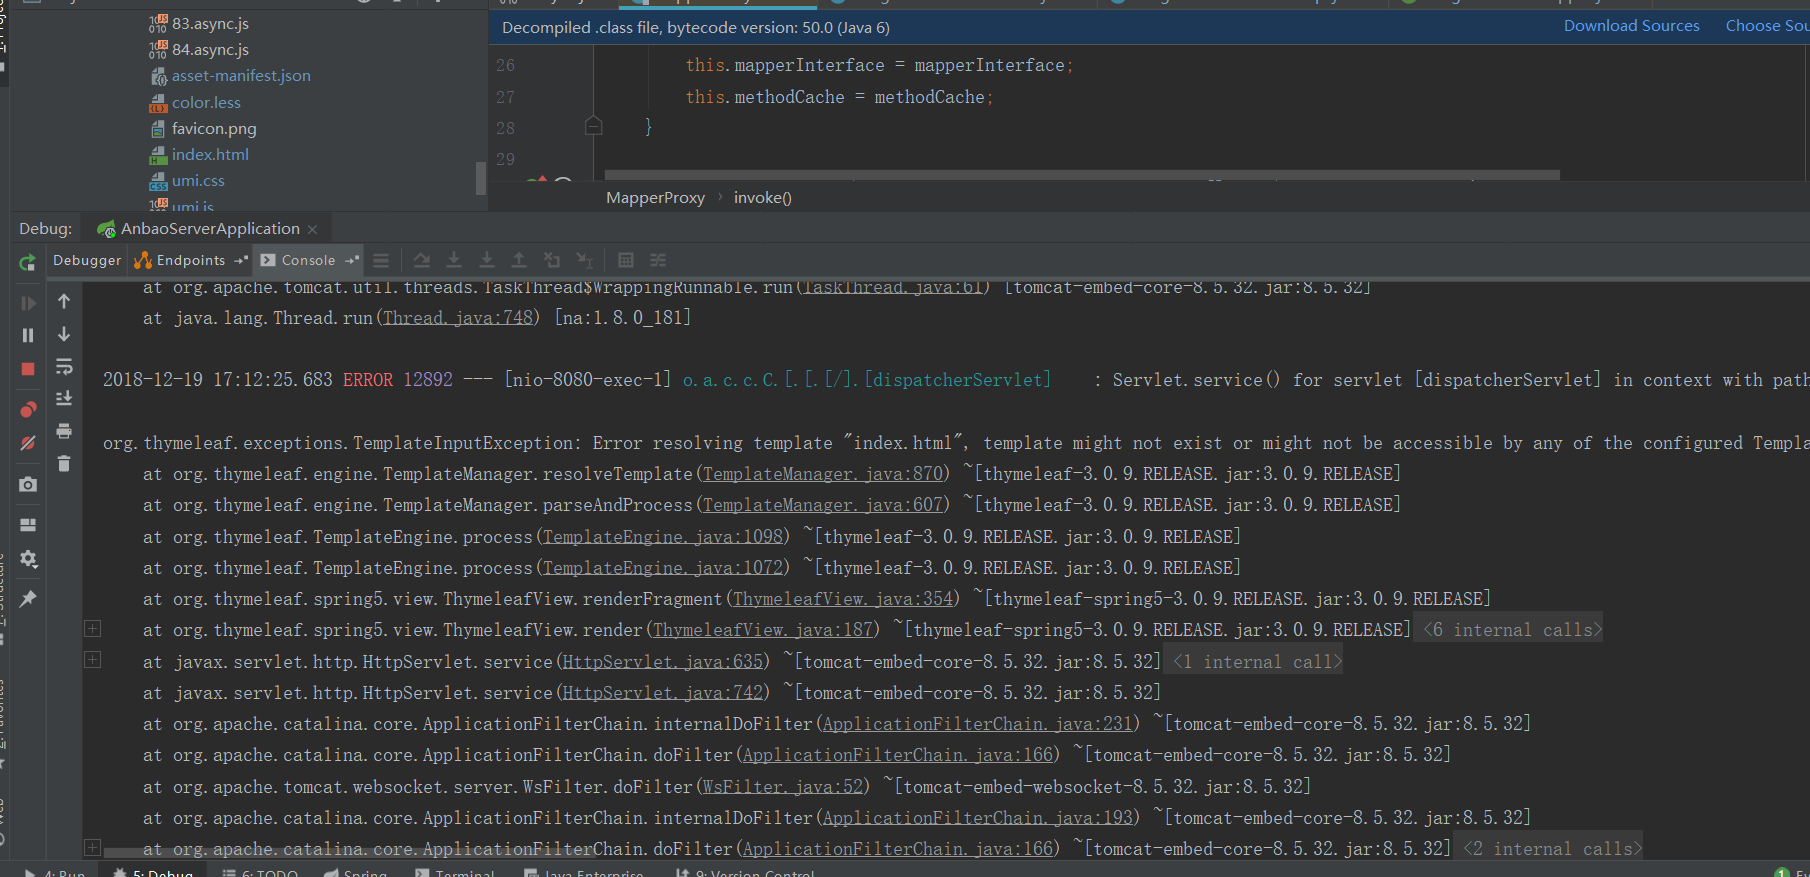Click the Step Out up-arrow icon
This screenshot has width=1810, height=877.
(x=519, y=260)
